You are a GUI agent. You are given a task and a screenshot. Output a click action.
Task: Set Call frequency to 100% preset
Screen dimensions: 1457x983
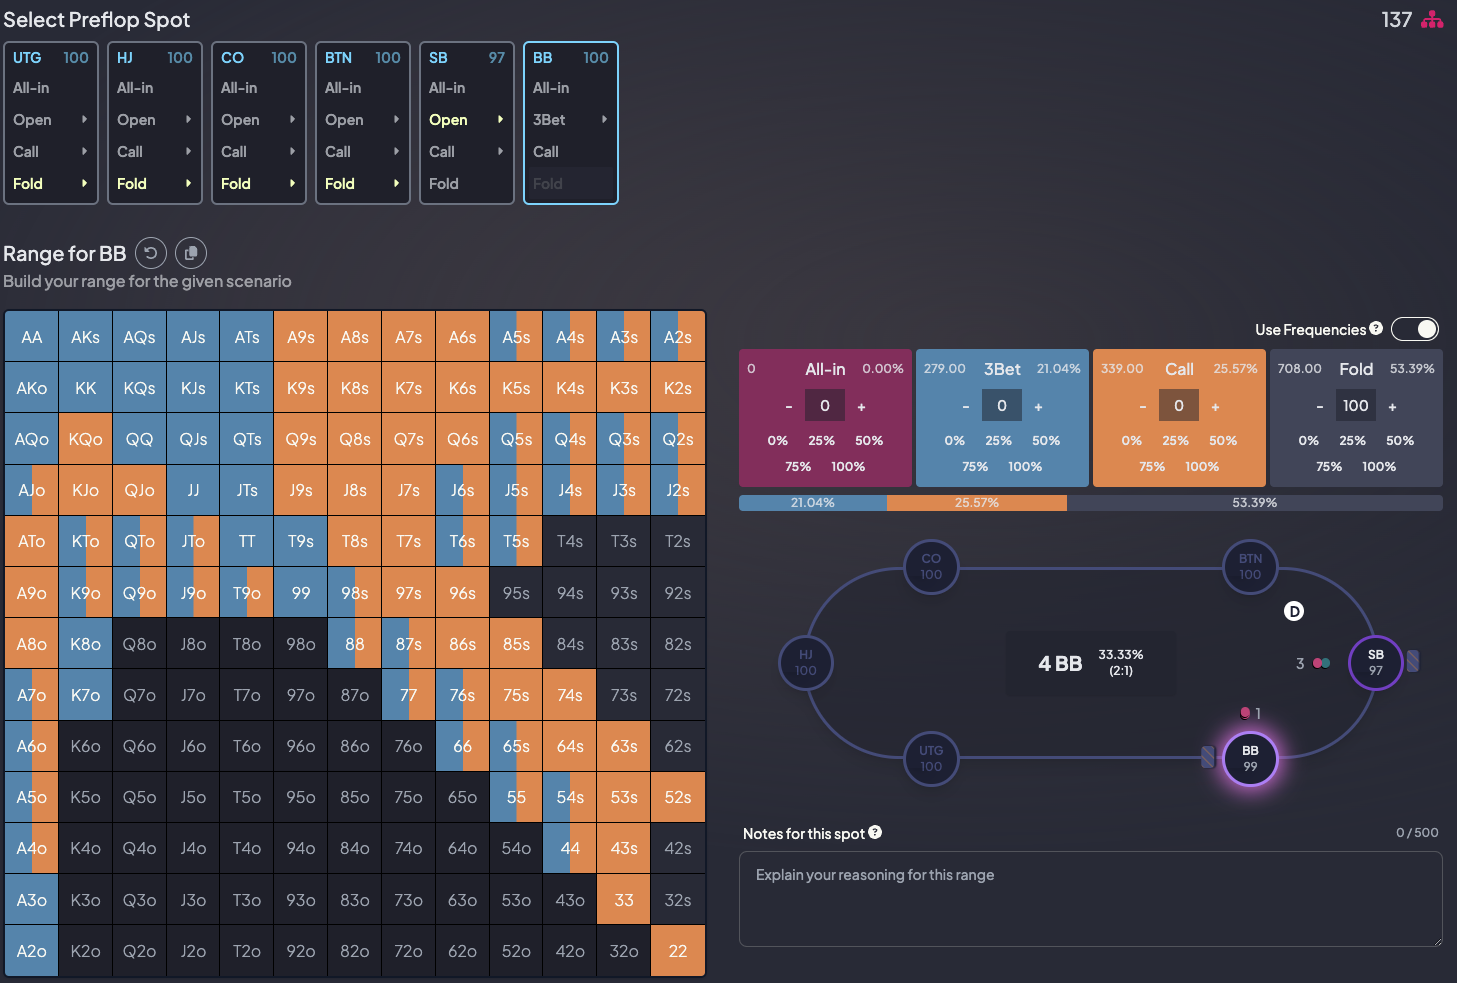pyautogui.click(x=1202, y=466)
